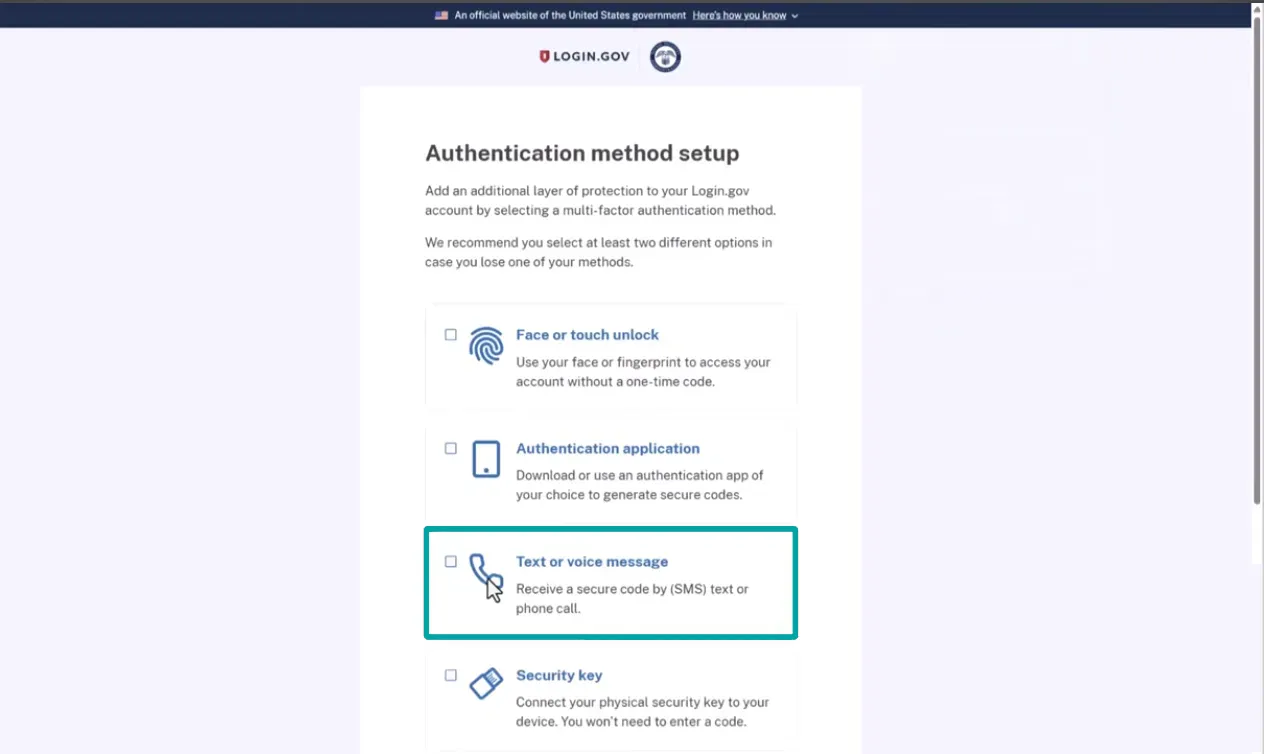Click text Connect your physical security key
Viewport: 1264px width, 754px height.
[642, 711]
